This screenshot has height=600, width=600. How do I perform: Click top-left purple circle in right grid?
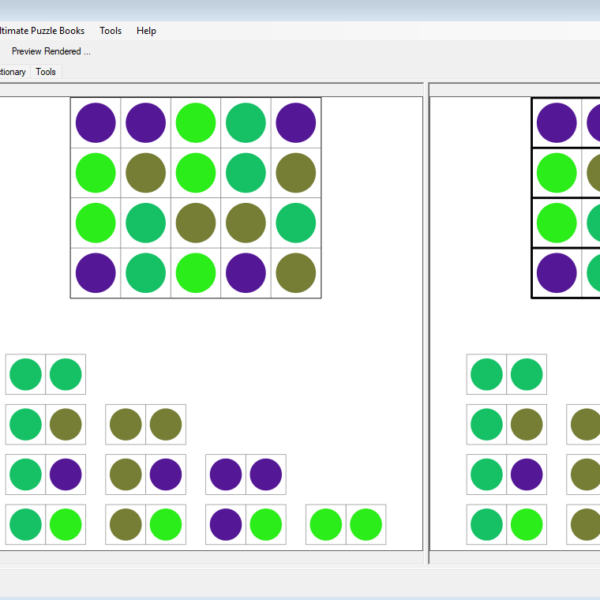tap(557, 122)
